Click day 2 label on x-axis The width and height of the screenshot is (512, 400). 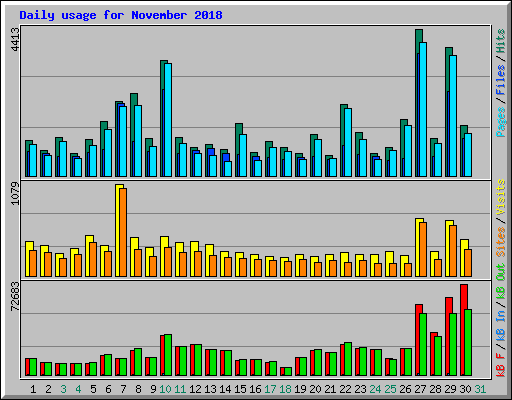click(x=48, y=389)
